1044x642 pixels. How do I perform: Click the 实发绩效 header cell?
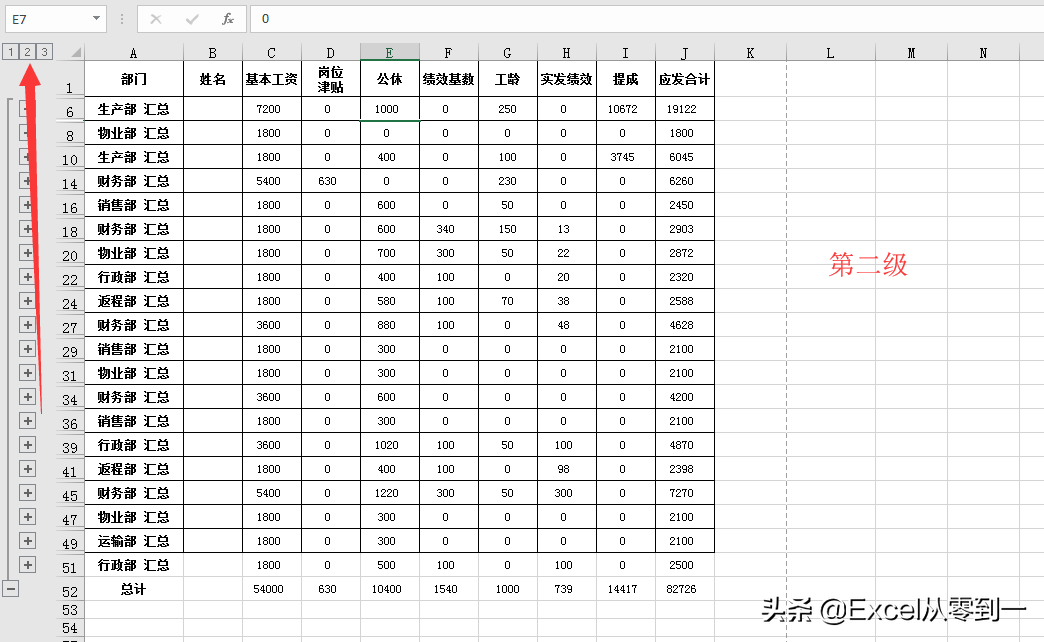click(x=567, y=79)
